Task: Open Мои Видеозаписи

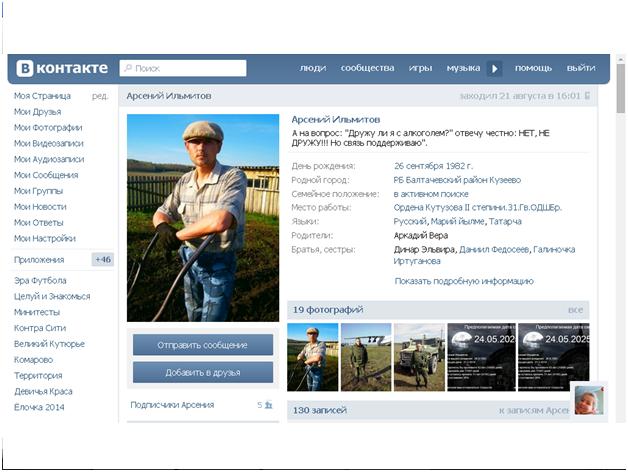Action: [x=48, y=143]
